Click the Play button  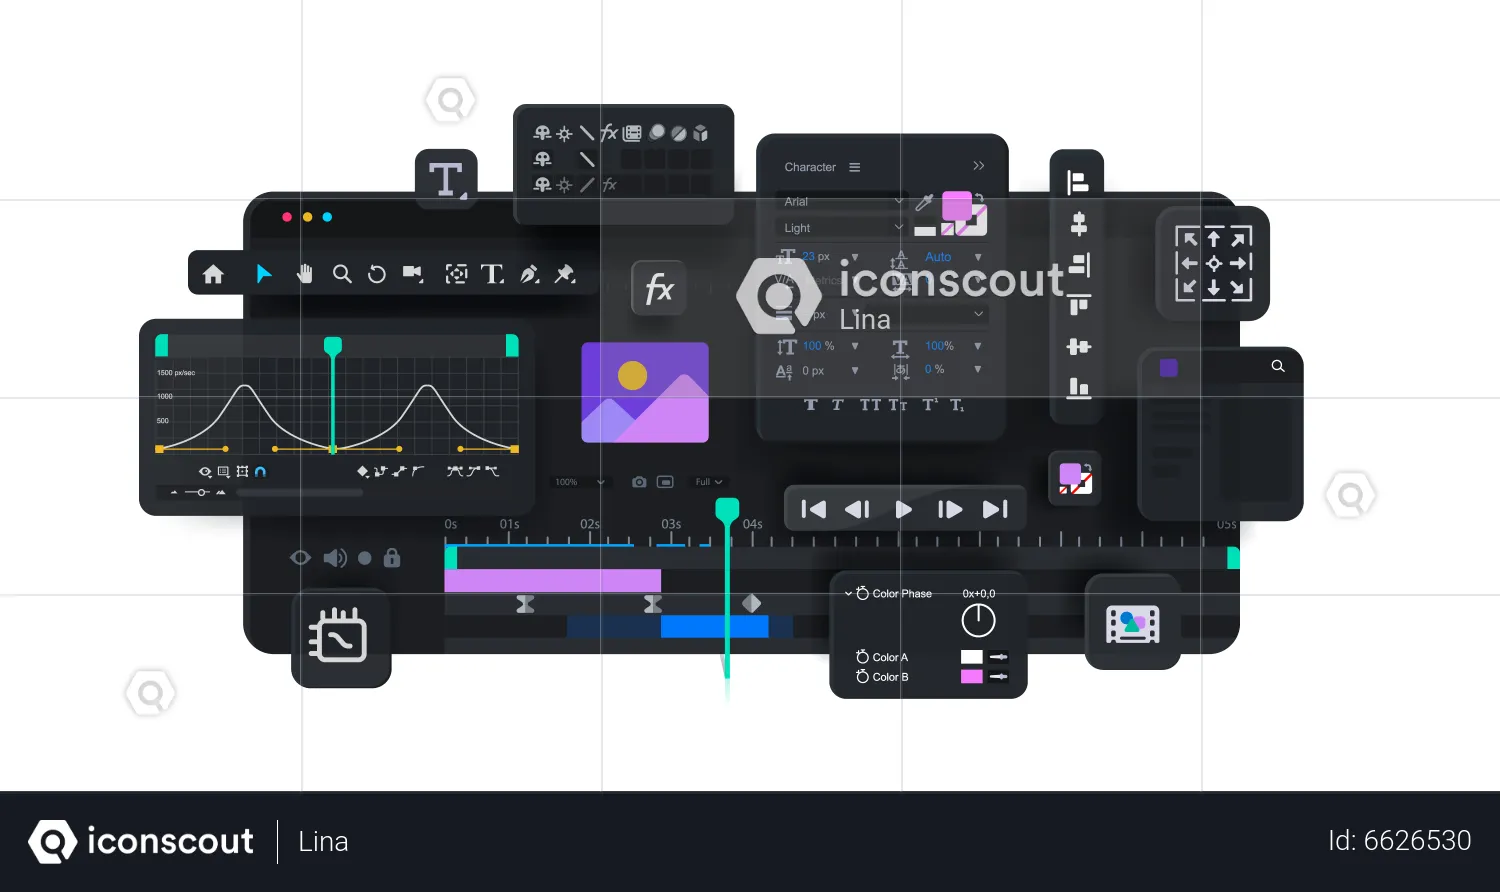coord(904,509)
